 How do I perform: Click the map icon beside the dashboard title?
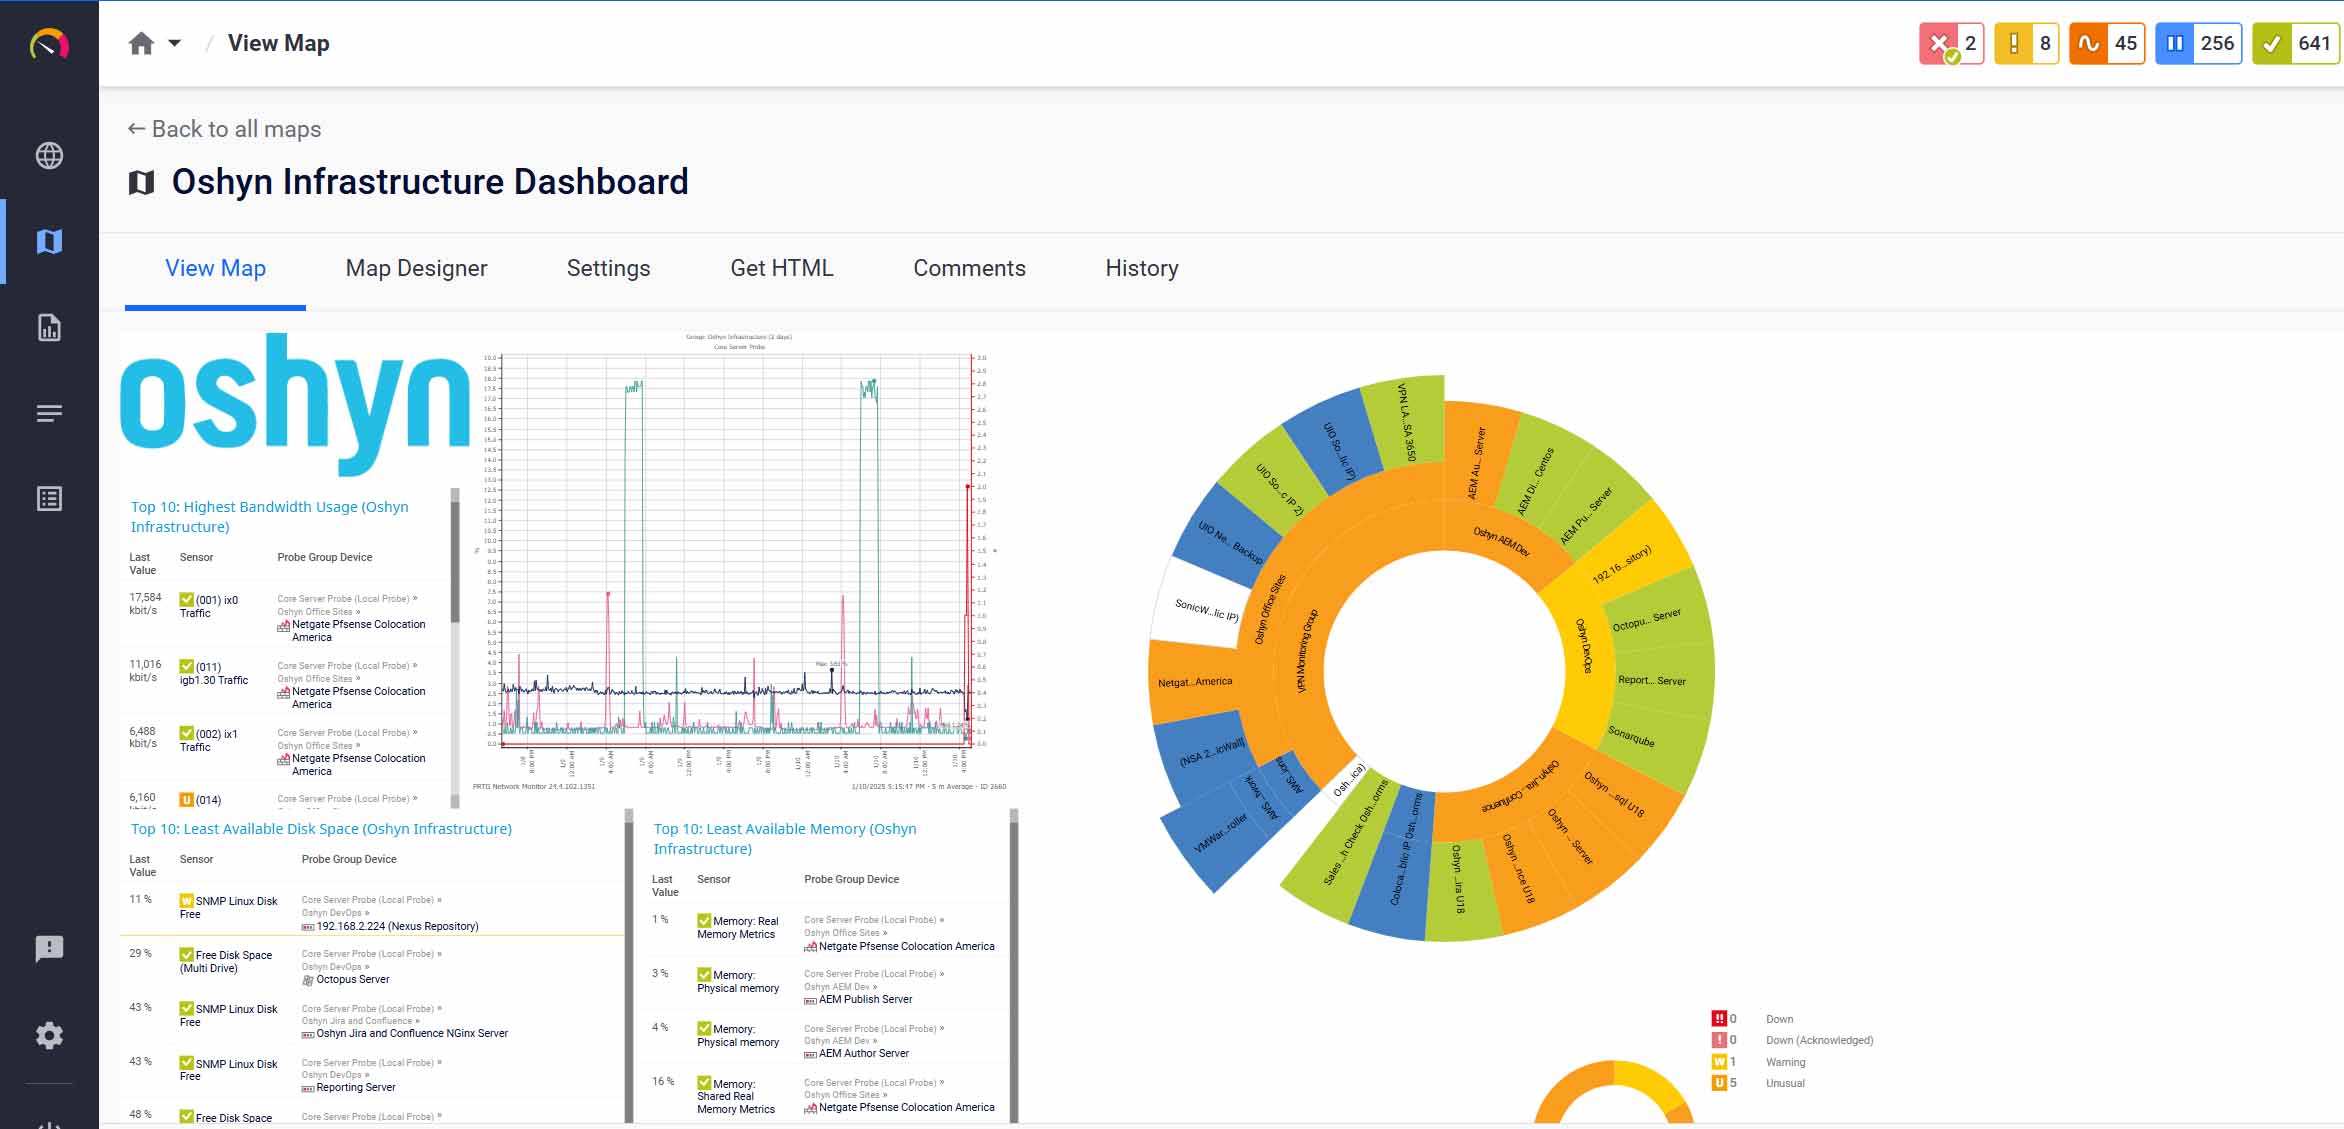pos(141,182)
